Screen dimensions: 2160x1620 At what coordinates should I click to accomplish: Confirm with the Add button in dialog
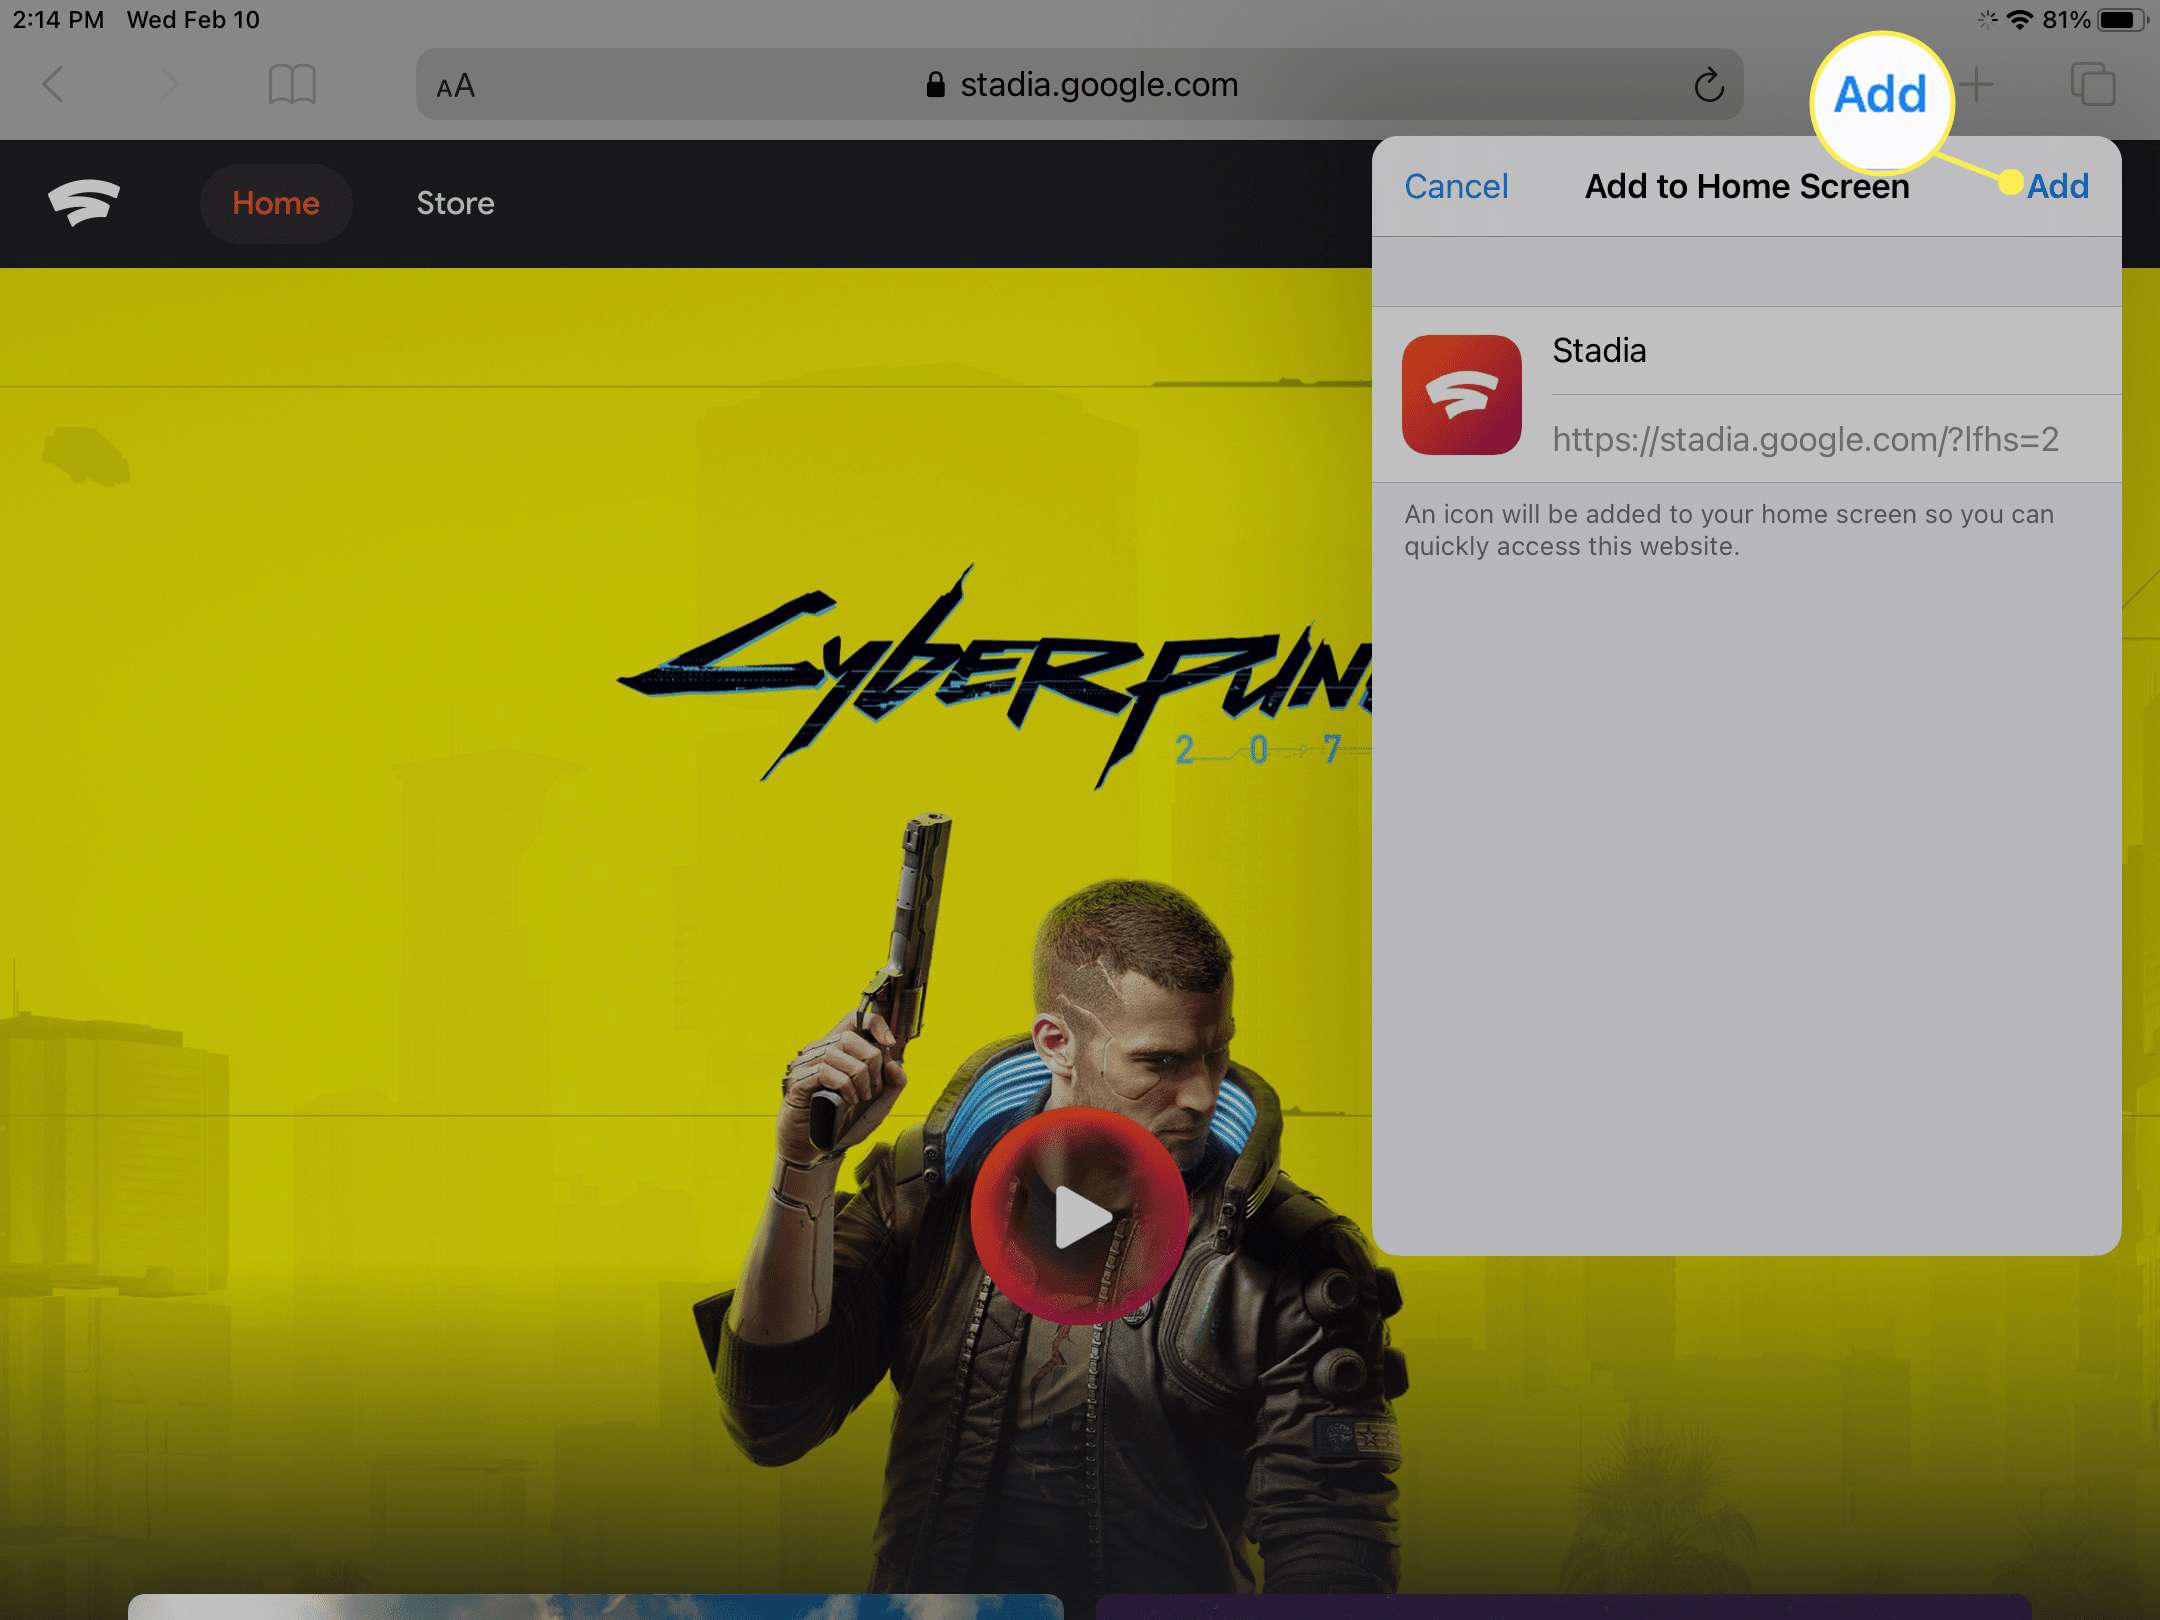(2058, 187)
